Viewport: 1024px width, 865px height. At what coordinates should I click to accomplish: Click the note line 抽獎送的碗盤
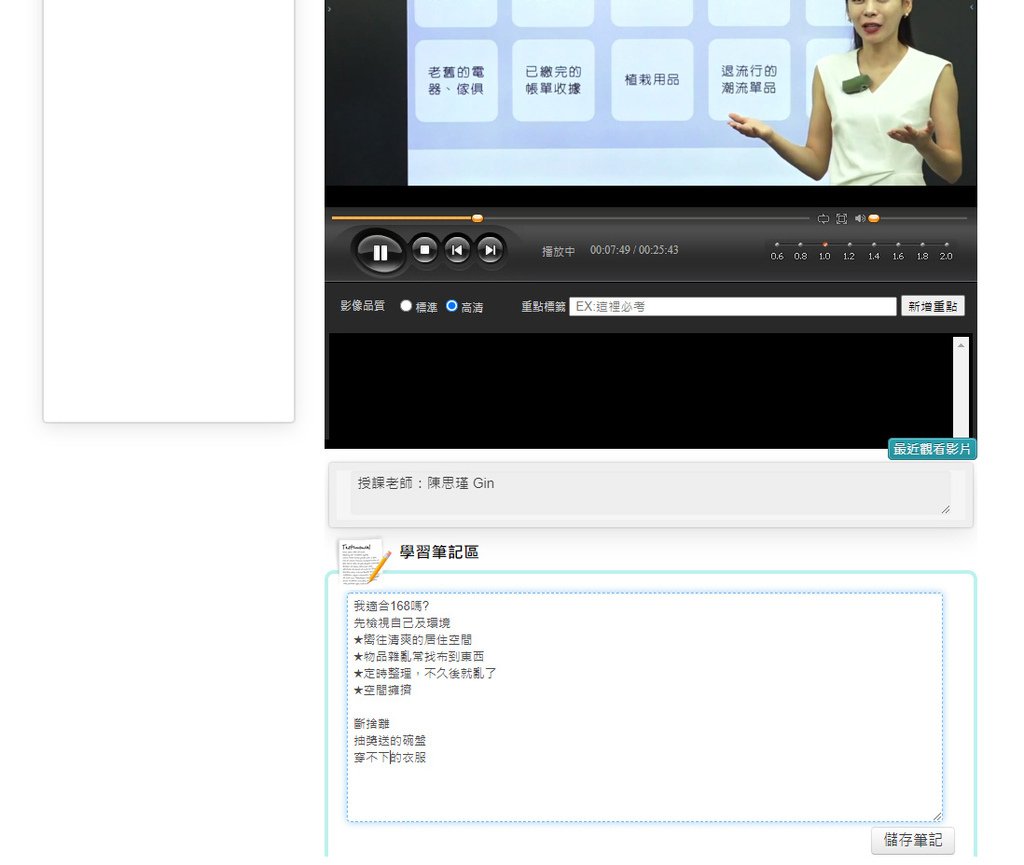coord(390,741)
